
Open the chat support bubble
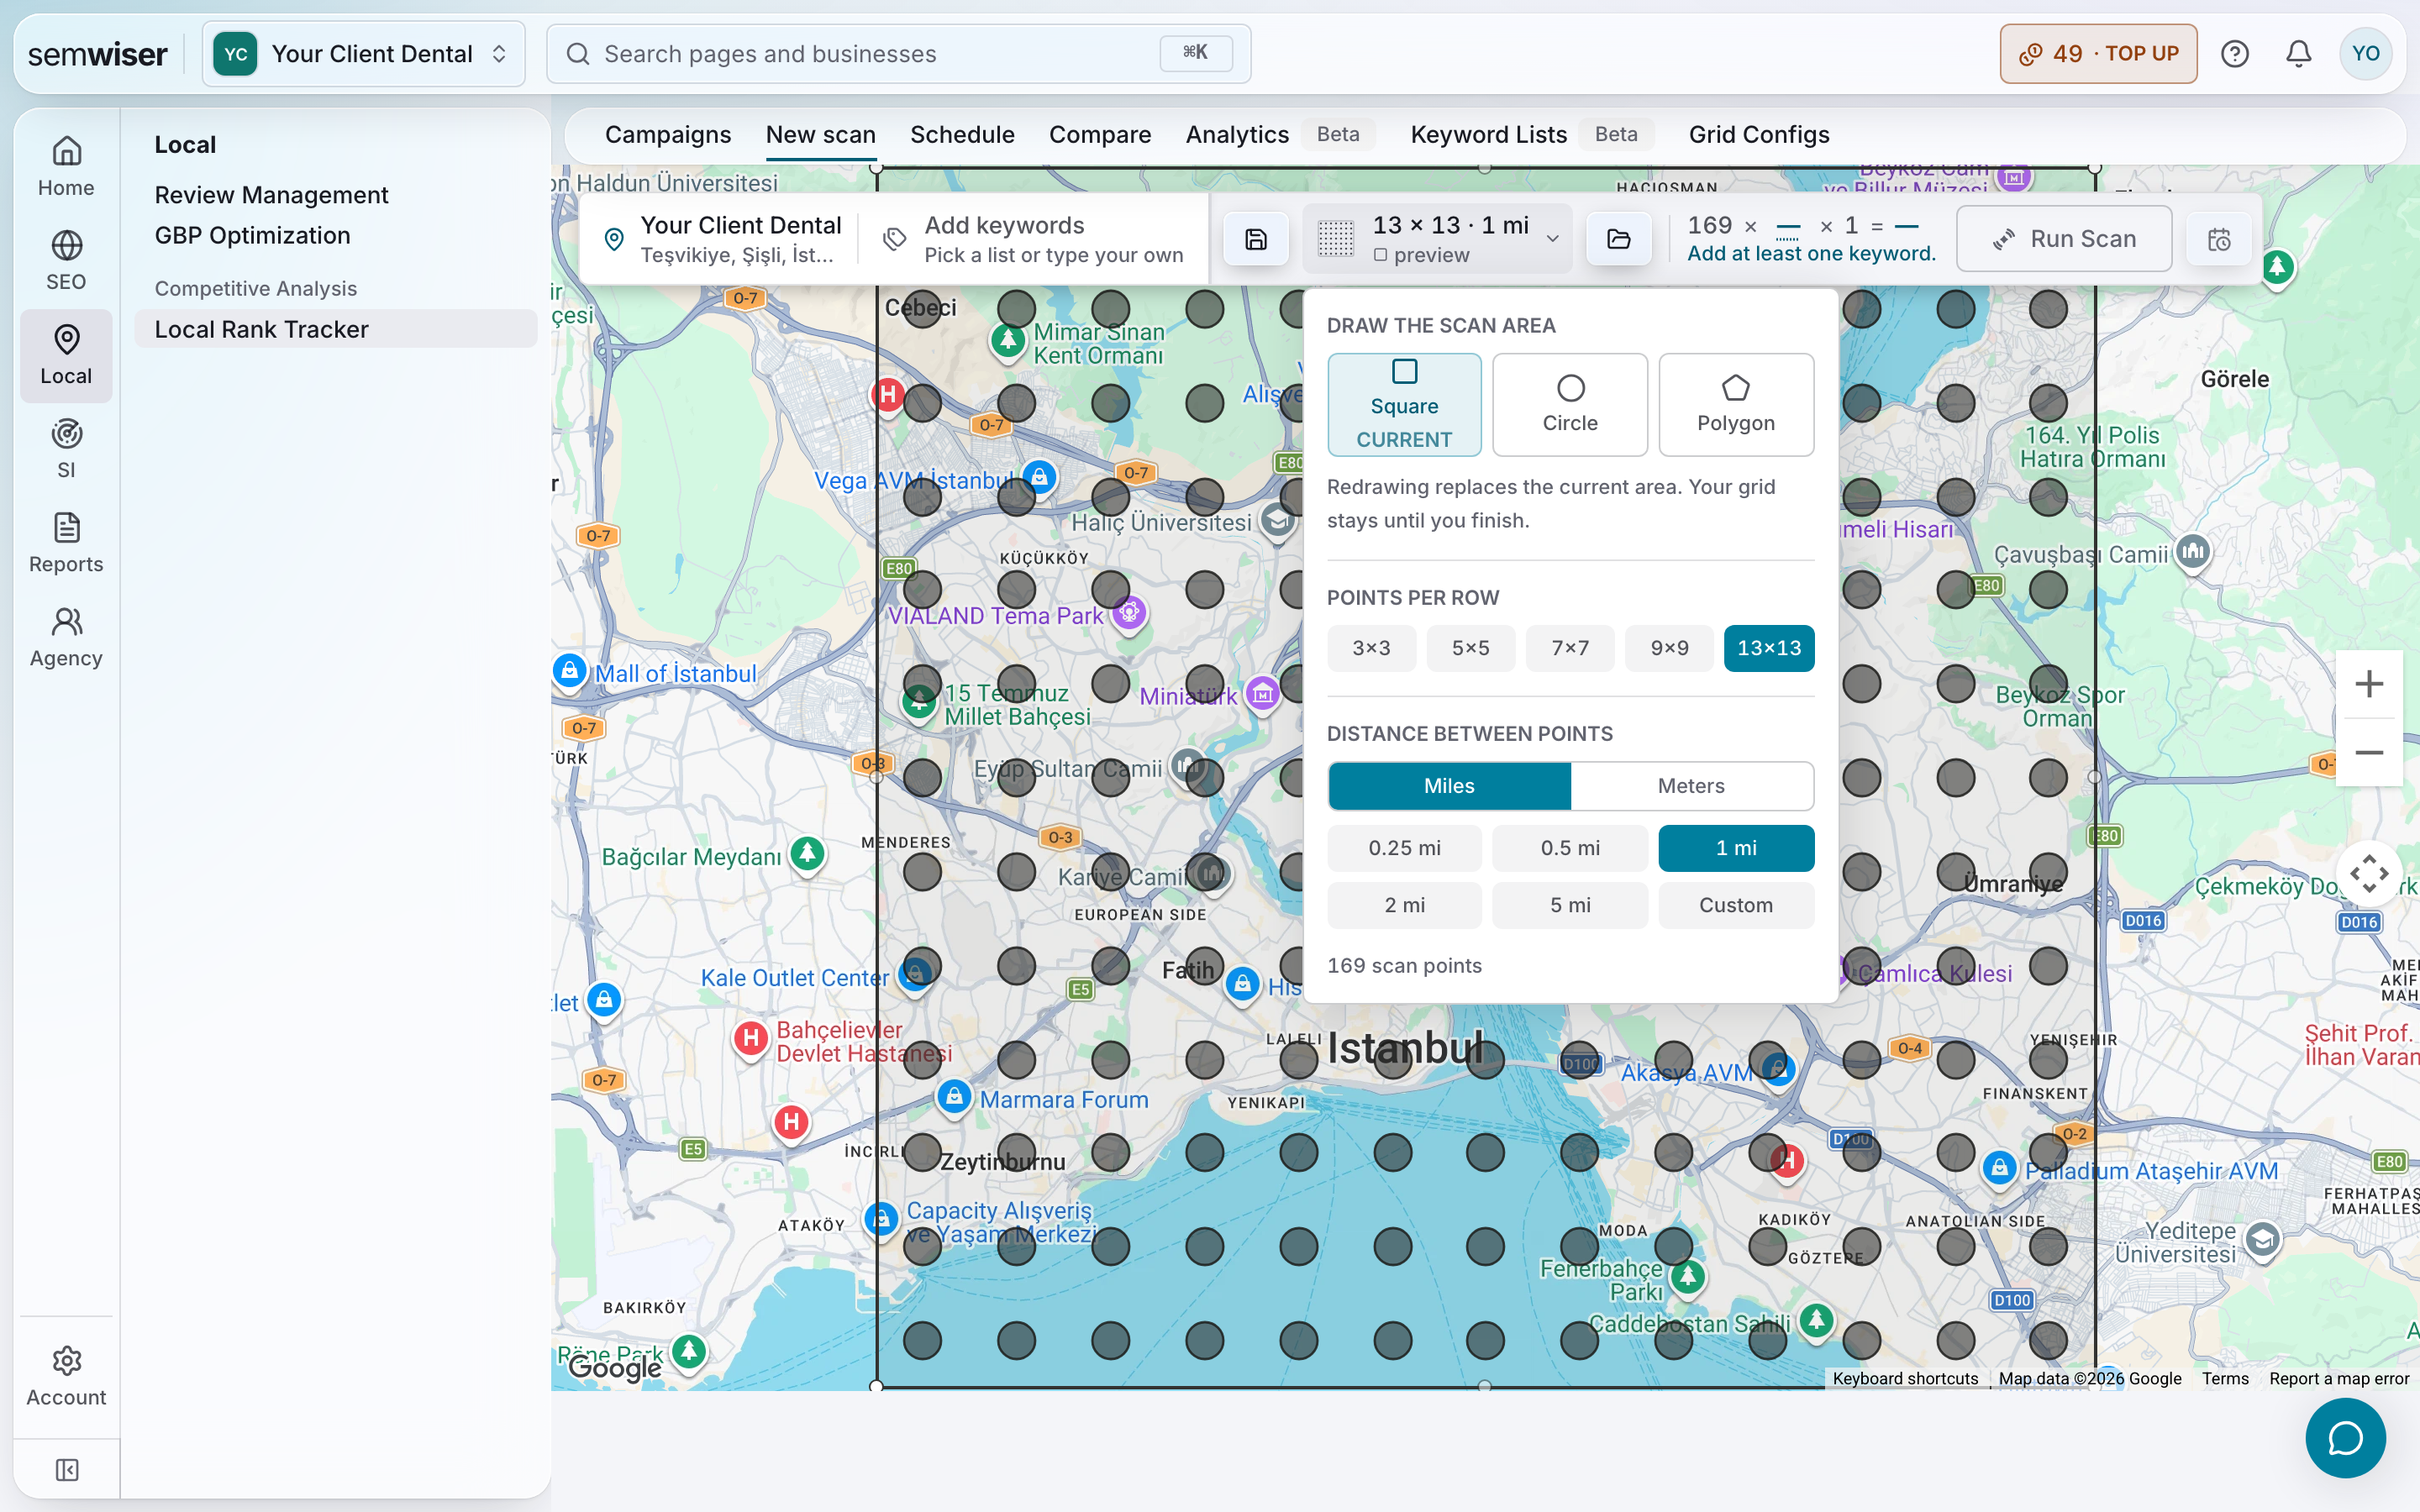pyautogui.click(x=2345, y=1438)
